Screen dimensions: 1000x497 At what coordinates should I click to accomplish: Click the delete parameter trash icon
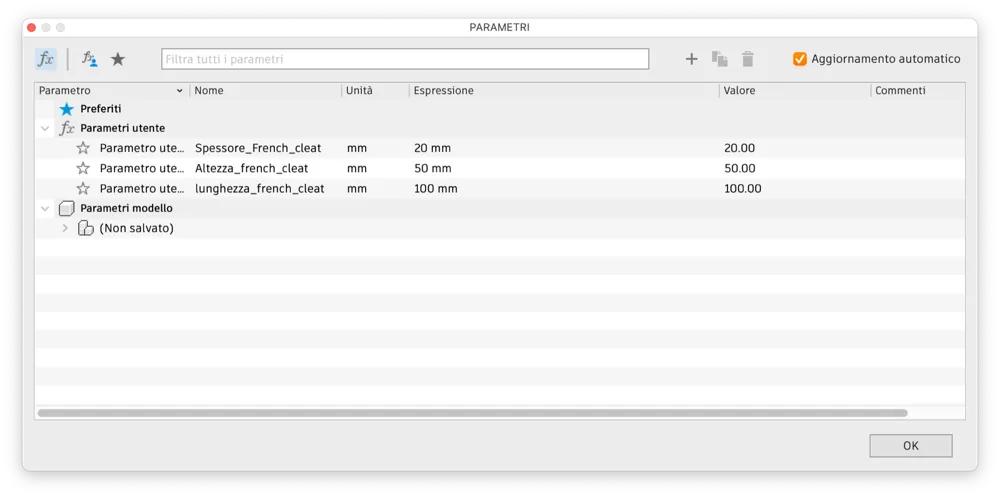[747, 59]
